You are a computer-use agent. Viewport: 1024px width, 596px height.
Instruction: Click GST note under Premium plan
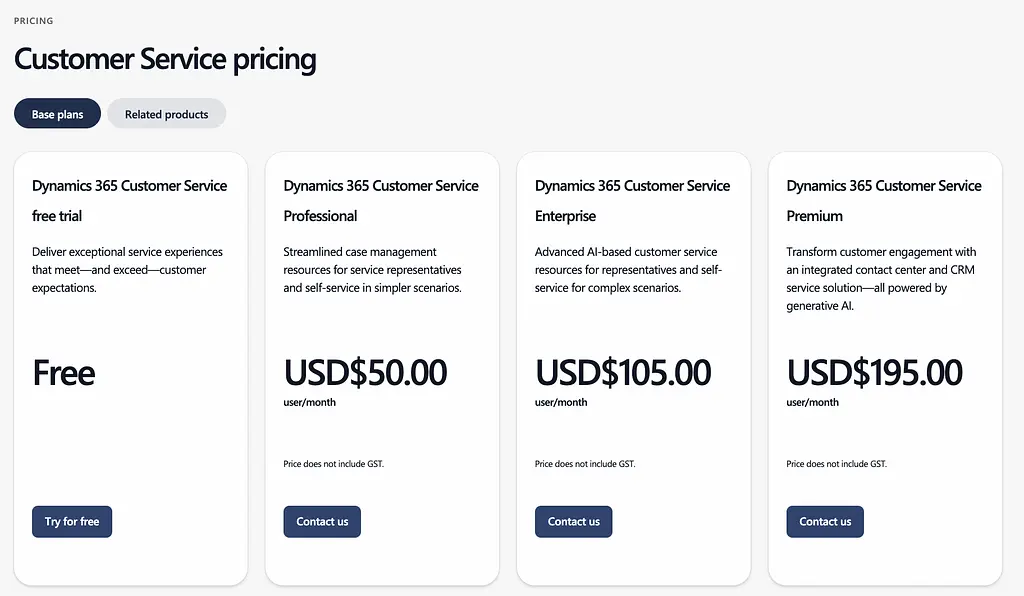[x=836, y=464]
